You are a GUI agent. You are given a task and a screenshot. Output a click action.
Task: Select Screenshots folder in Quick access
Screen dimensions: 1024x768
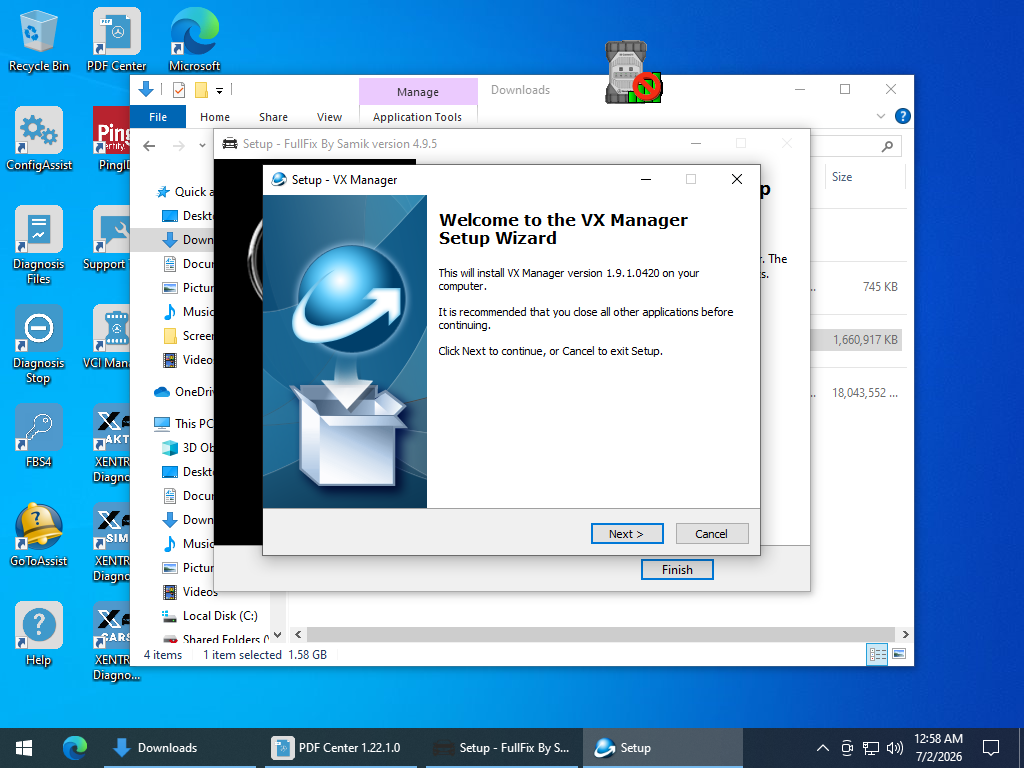point(188,336)
